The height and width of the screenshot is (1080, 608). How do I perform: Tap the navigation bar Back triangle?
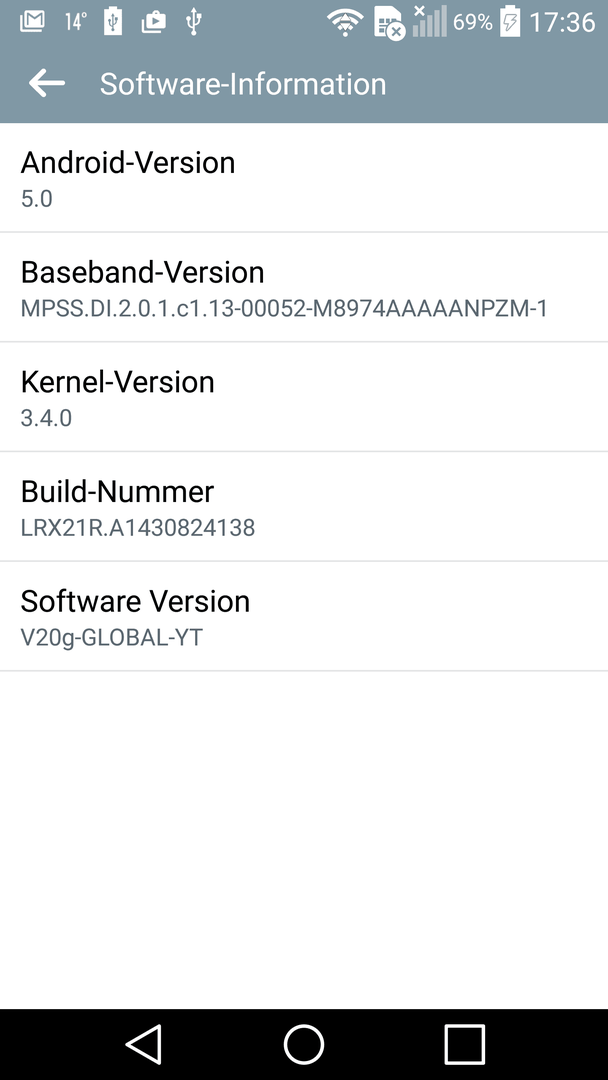(x=143, y=1044)
